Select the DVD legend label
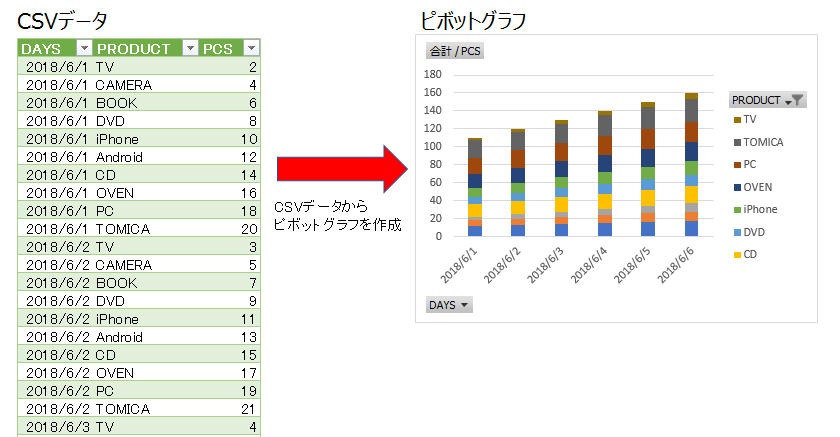Viewport: 840px width, 437px height. point(754,232)
